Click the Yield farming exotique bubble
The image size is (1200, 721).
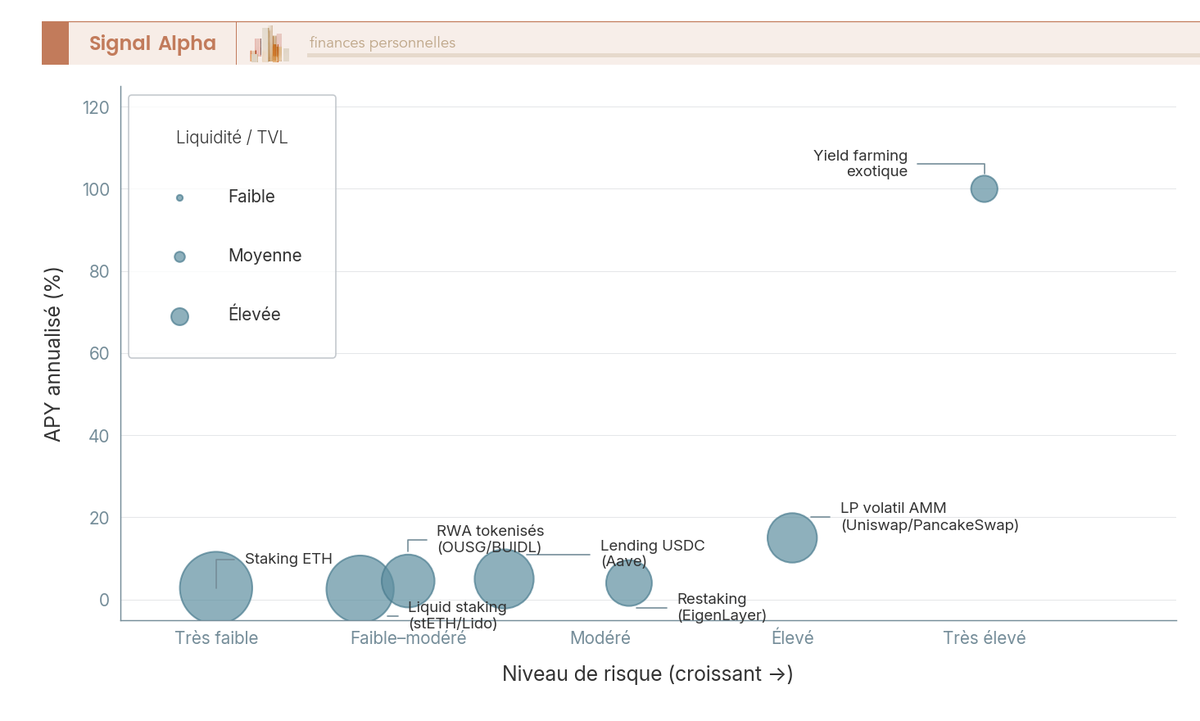tap(985, 188)
